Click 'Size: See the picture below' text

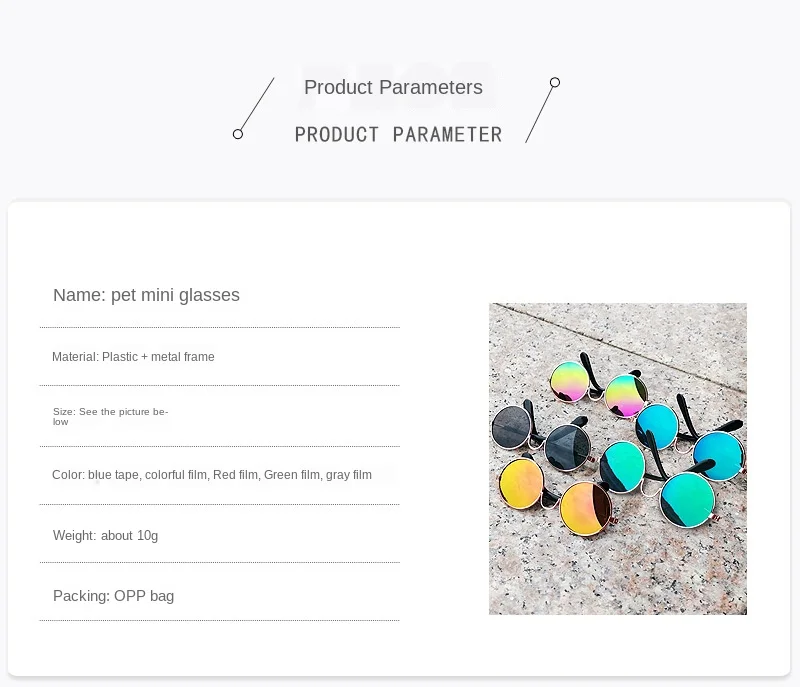tap(110, 417)
